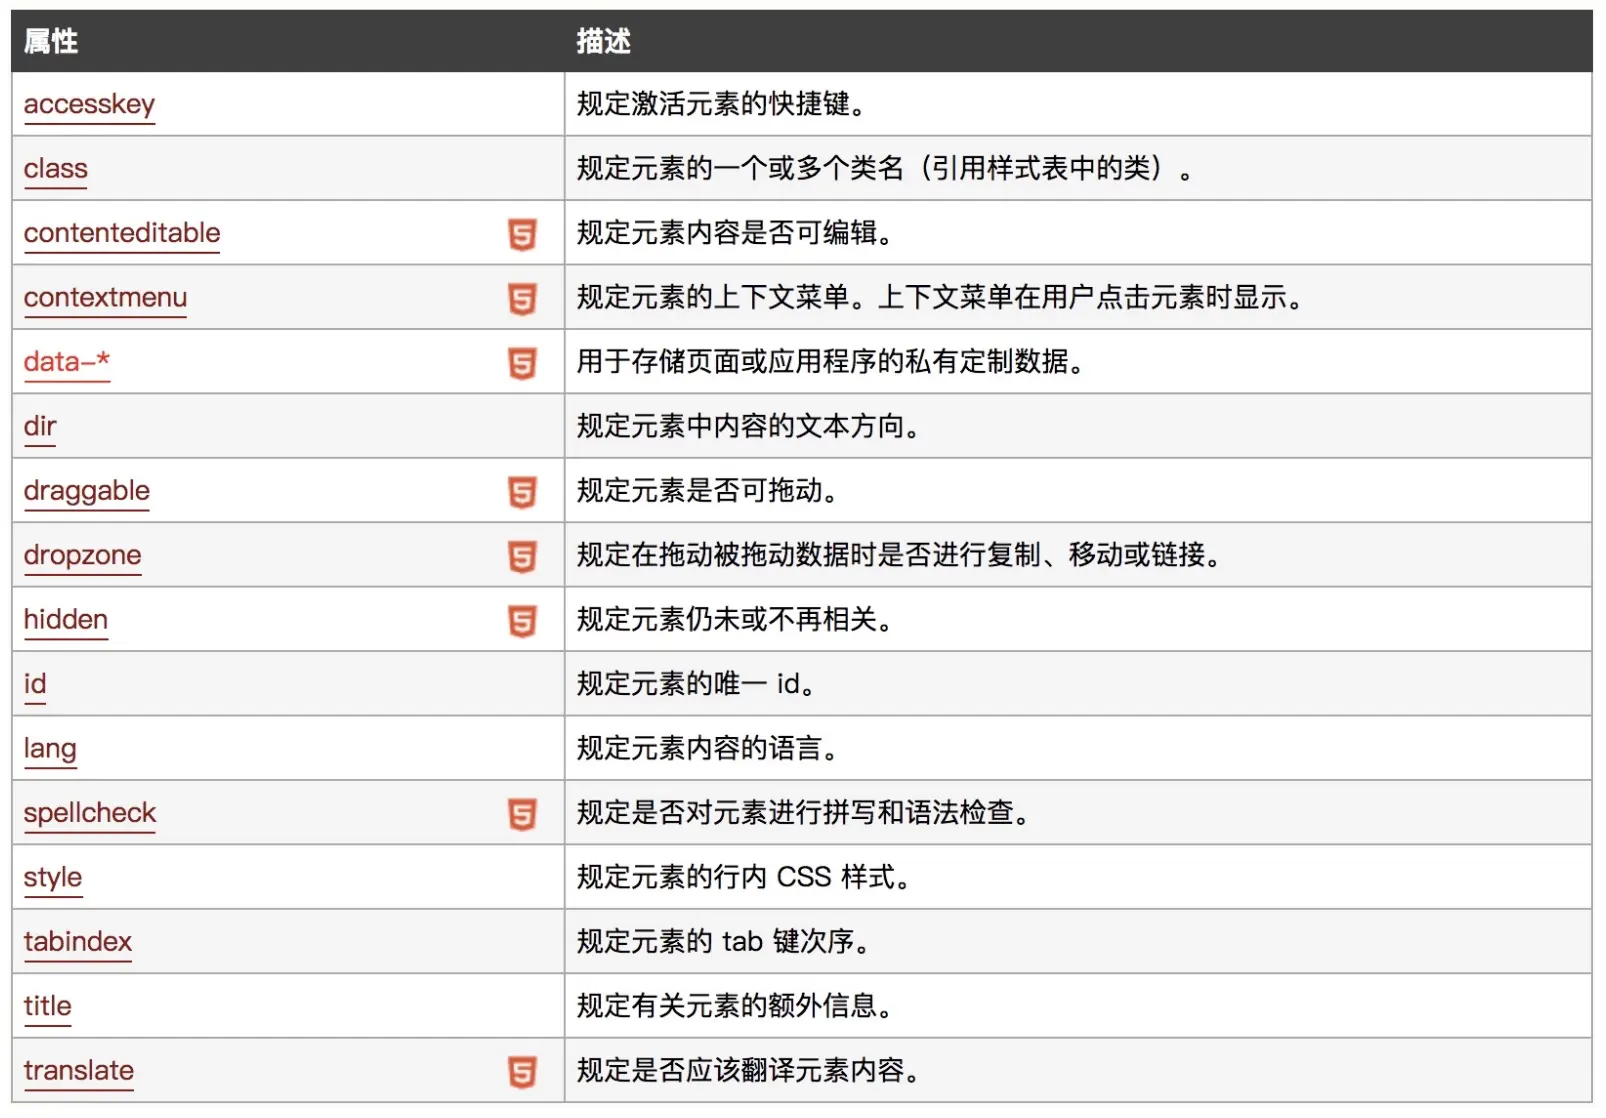Click the HTML5 icon next to data-*
This screenshot has height=1118, width=1606.
pyautogui.click(x=522, y=363)
